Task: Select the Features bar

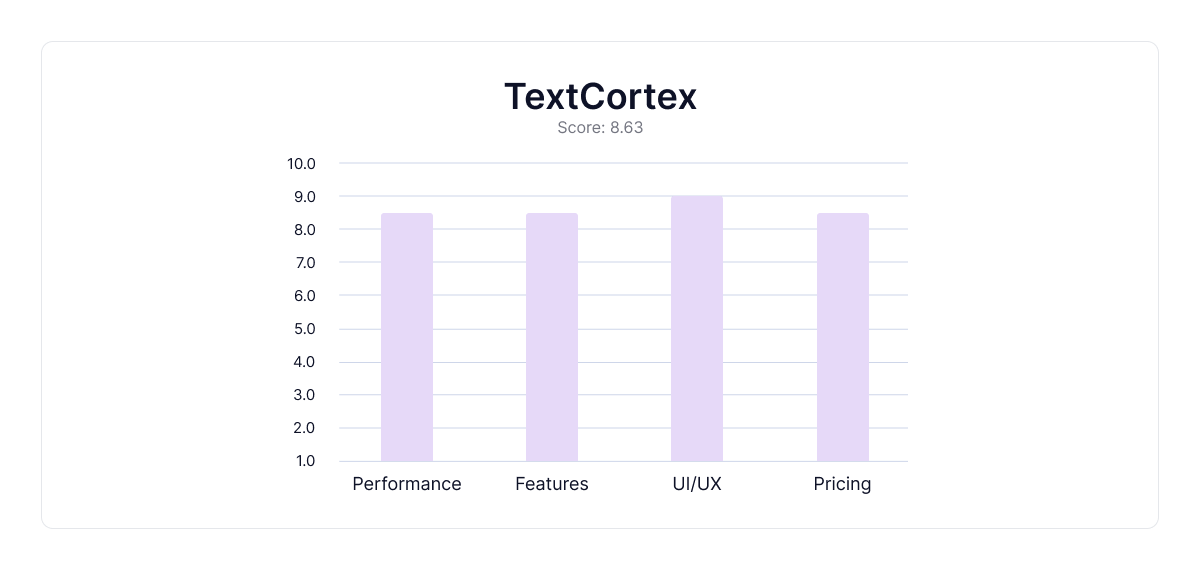Action: (x=552, y=337)
